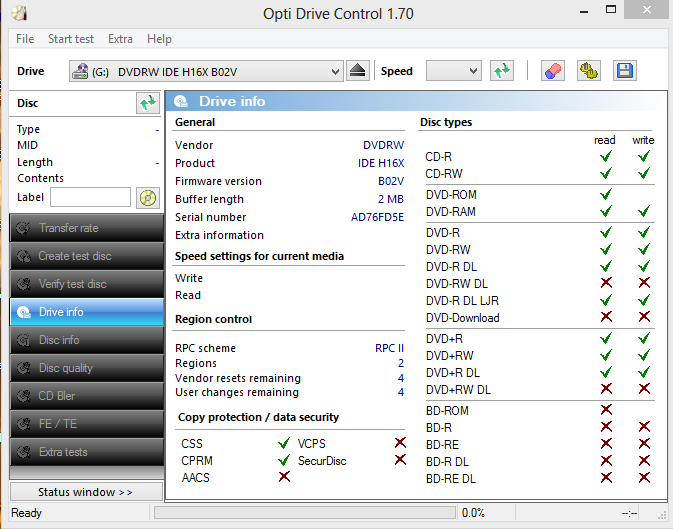Click the Drive info header disc icon
This screenshot has width=673, height=529.
click(x=181, y=101)
